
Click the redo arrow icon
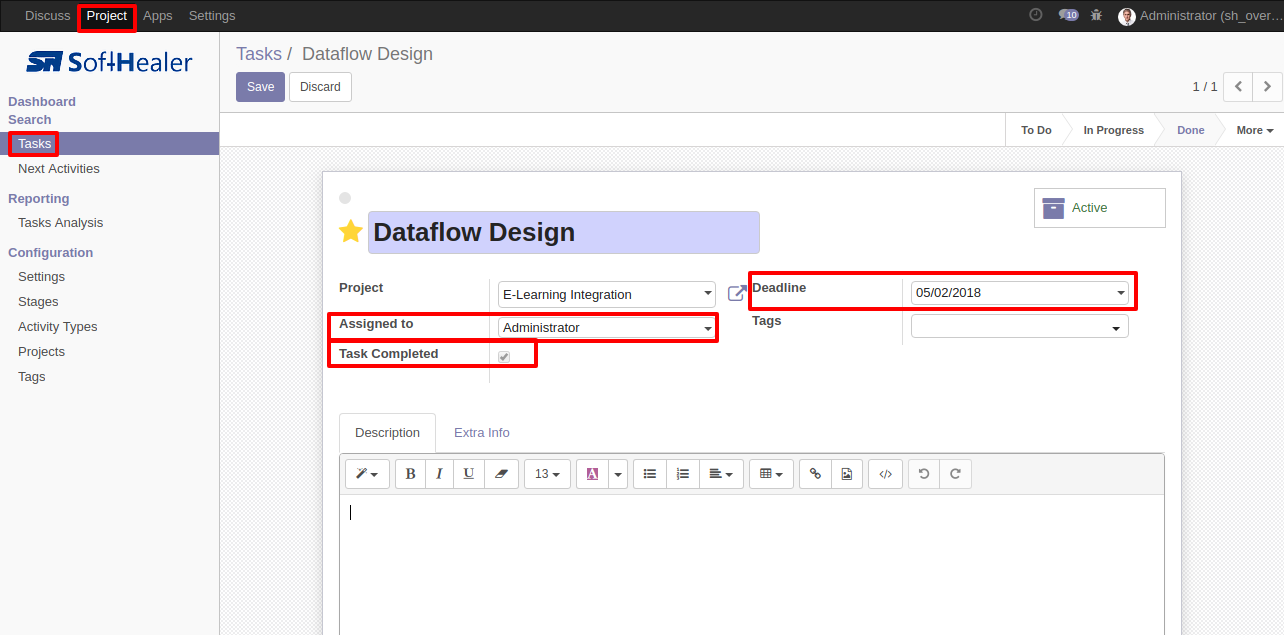955,474
